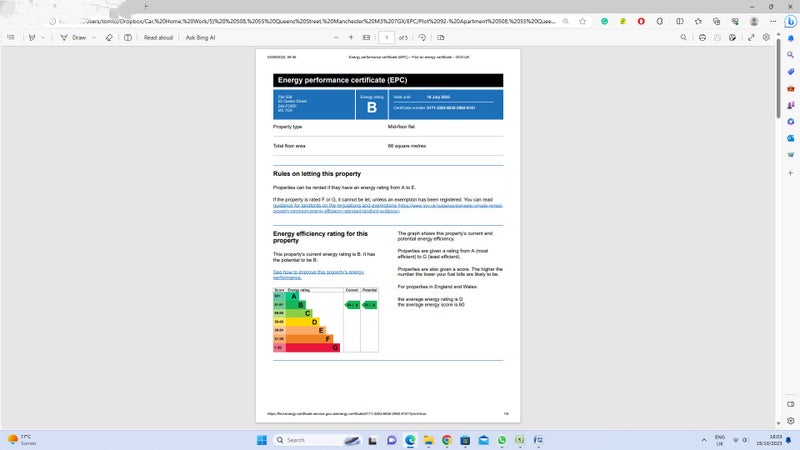The image size is (800, 450).
Task: Click the Windows Start button
Action: pyautogui.click(x=261, y=440)
